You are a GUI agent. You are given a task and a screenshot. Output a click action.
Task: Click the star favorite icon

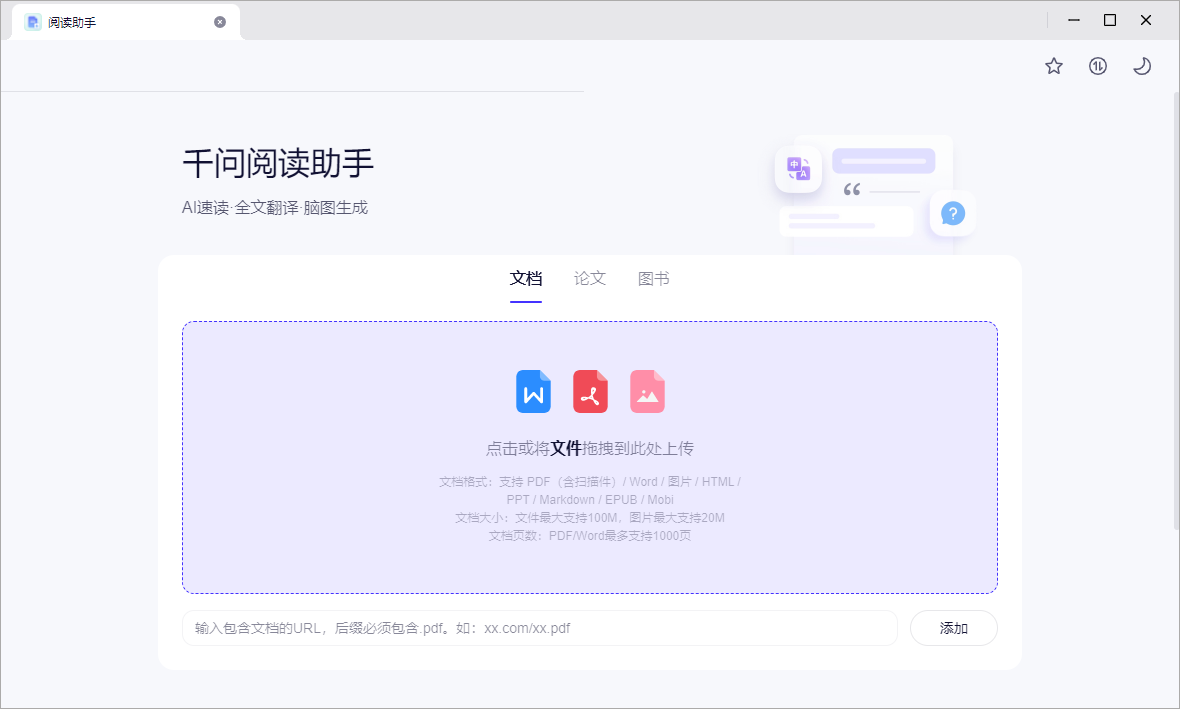(1053, 65)
